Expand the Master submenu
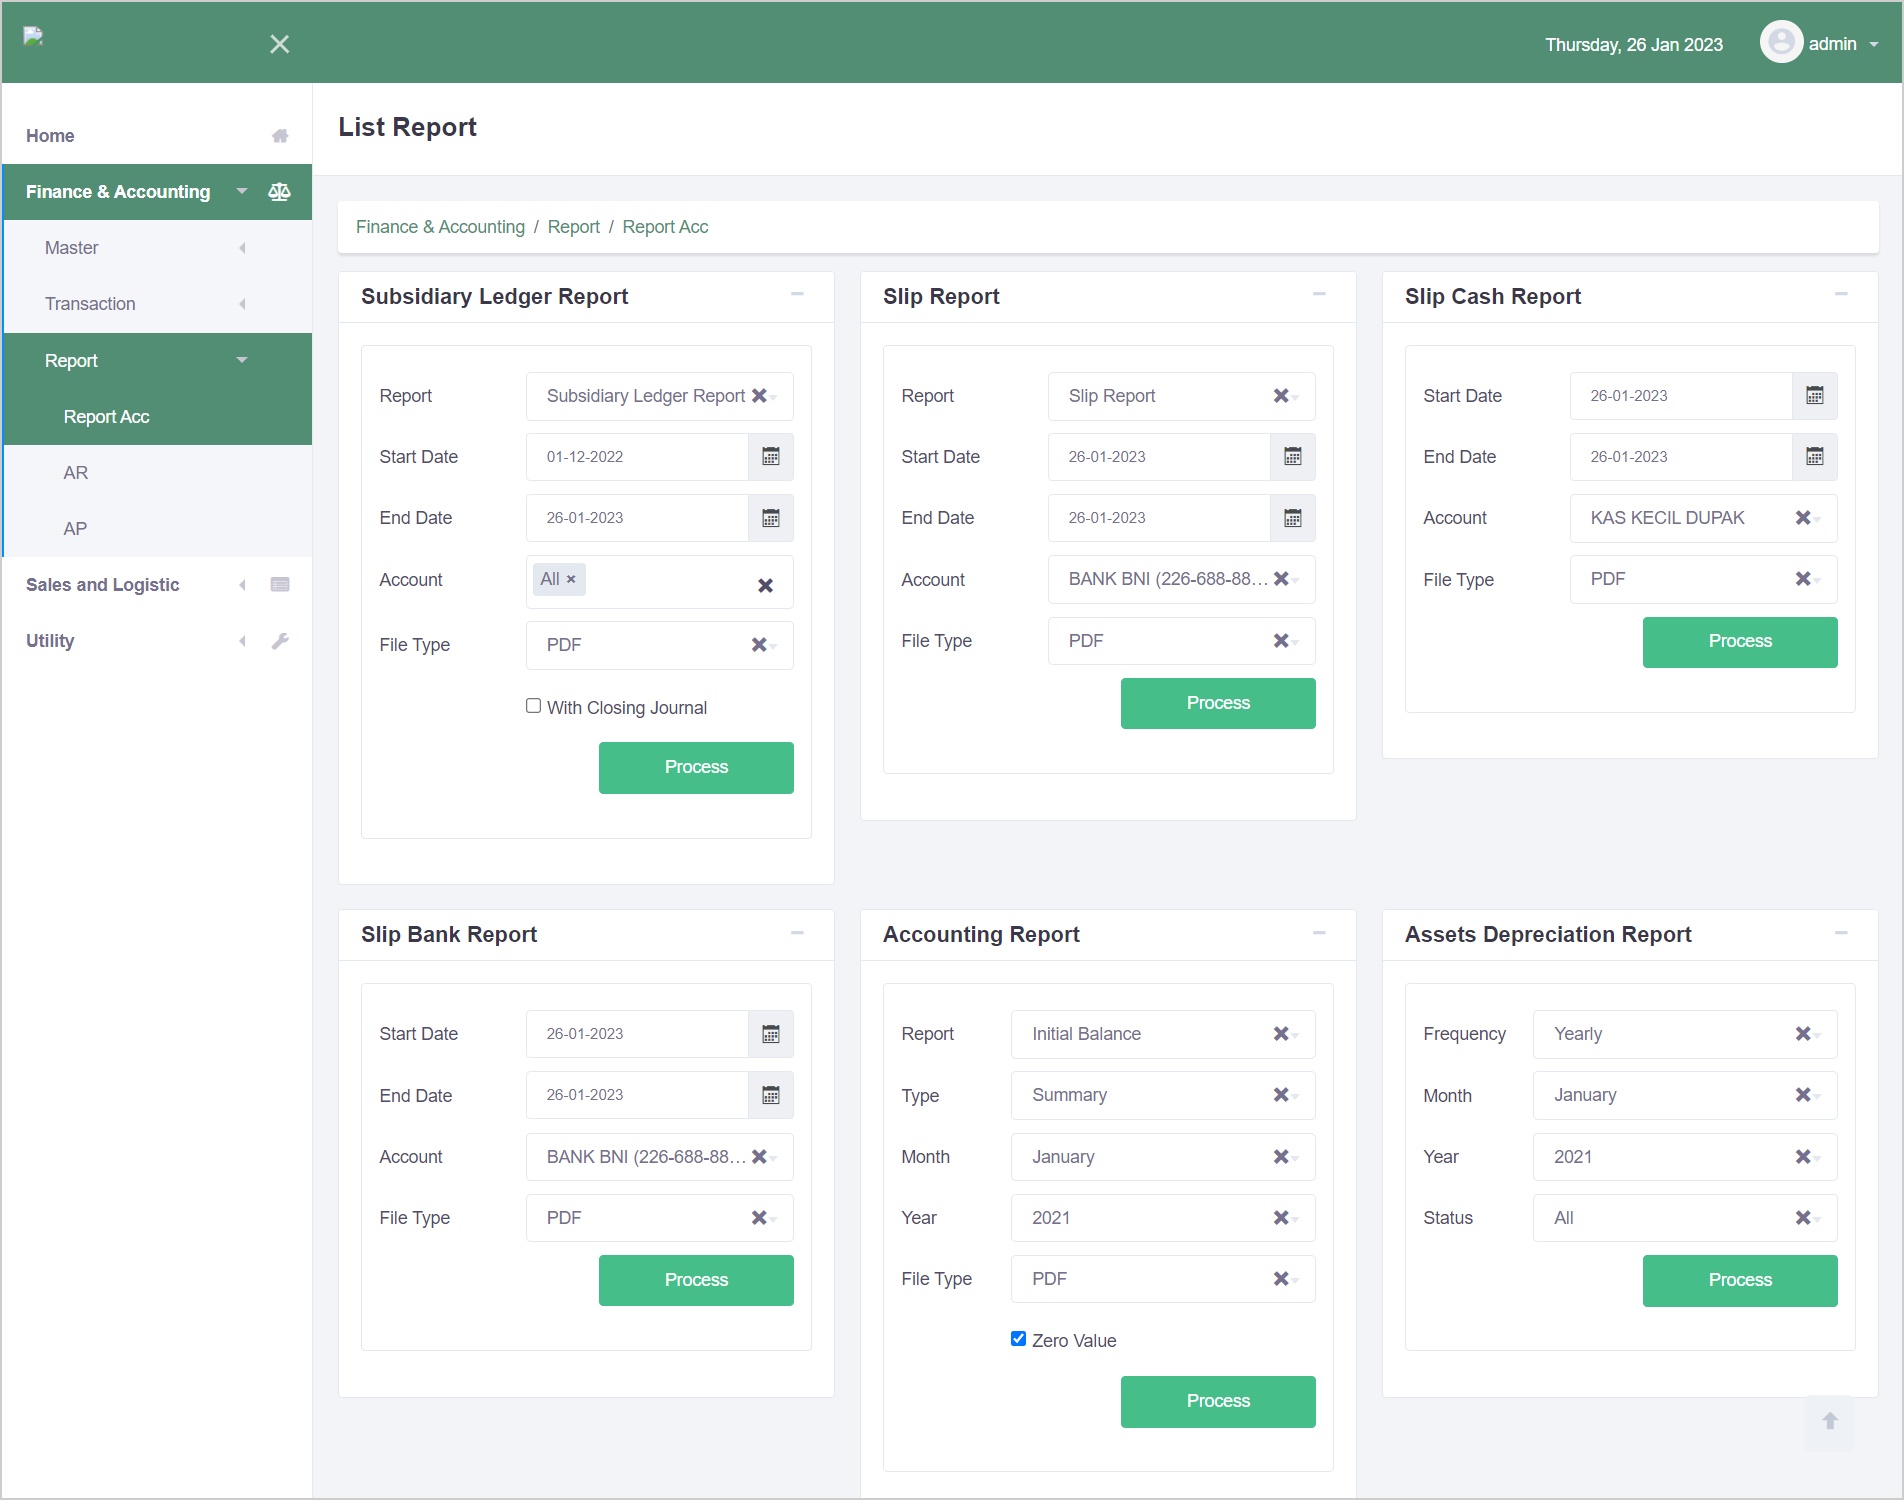This screenshot has width=1904, height=1500. (x=72, y=248)
